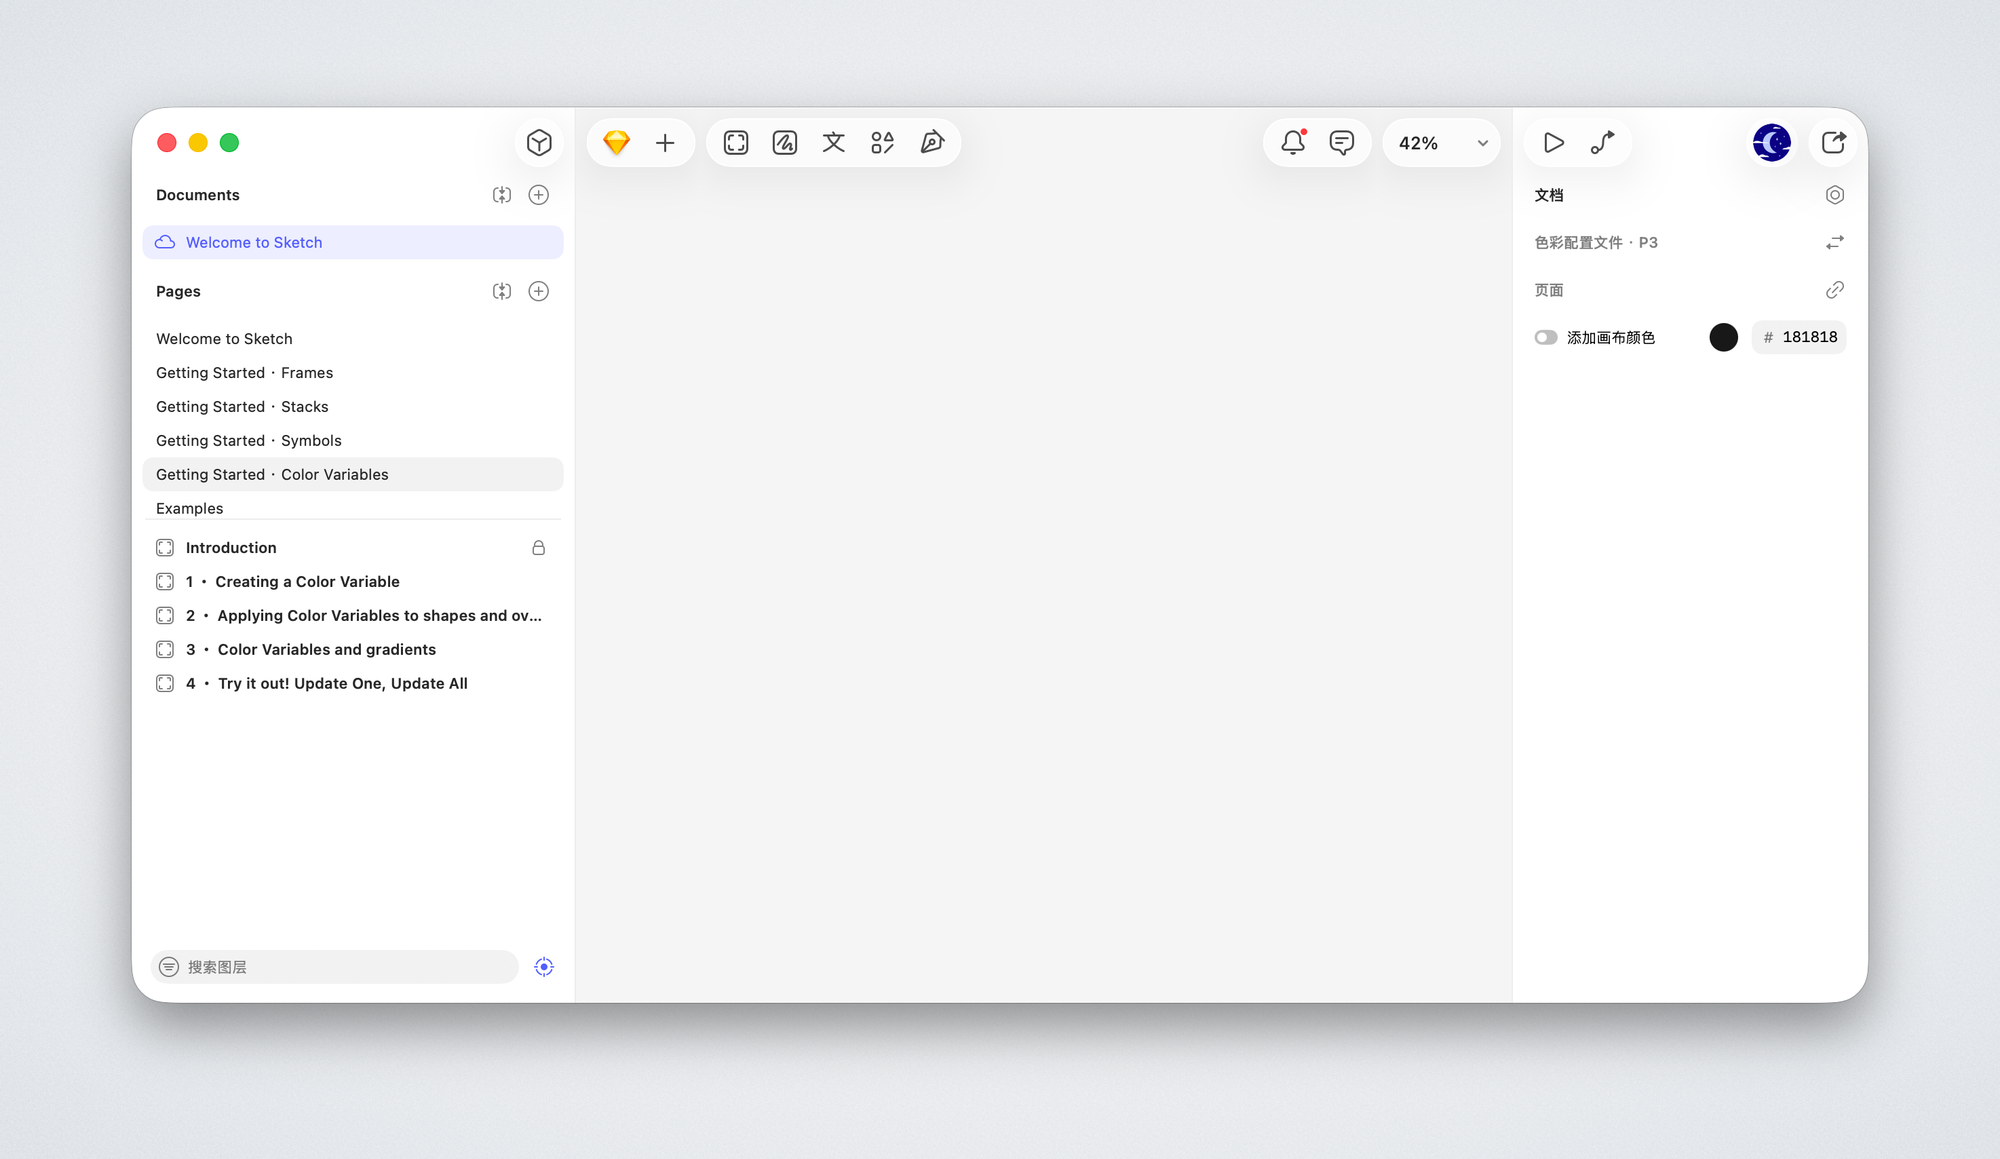This screenshot has height=1159, width=2000.
Task: Click the plus insert button in toolbar
Action: coord(665,143)
